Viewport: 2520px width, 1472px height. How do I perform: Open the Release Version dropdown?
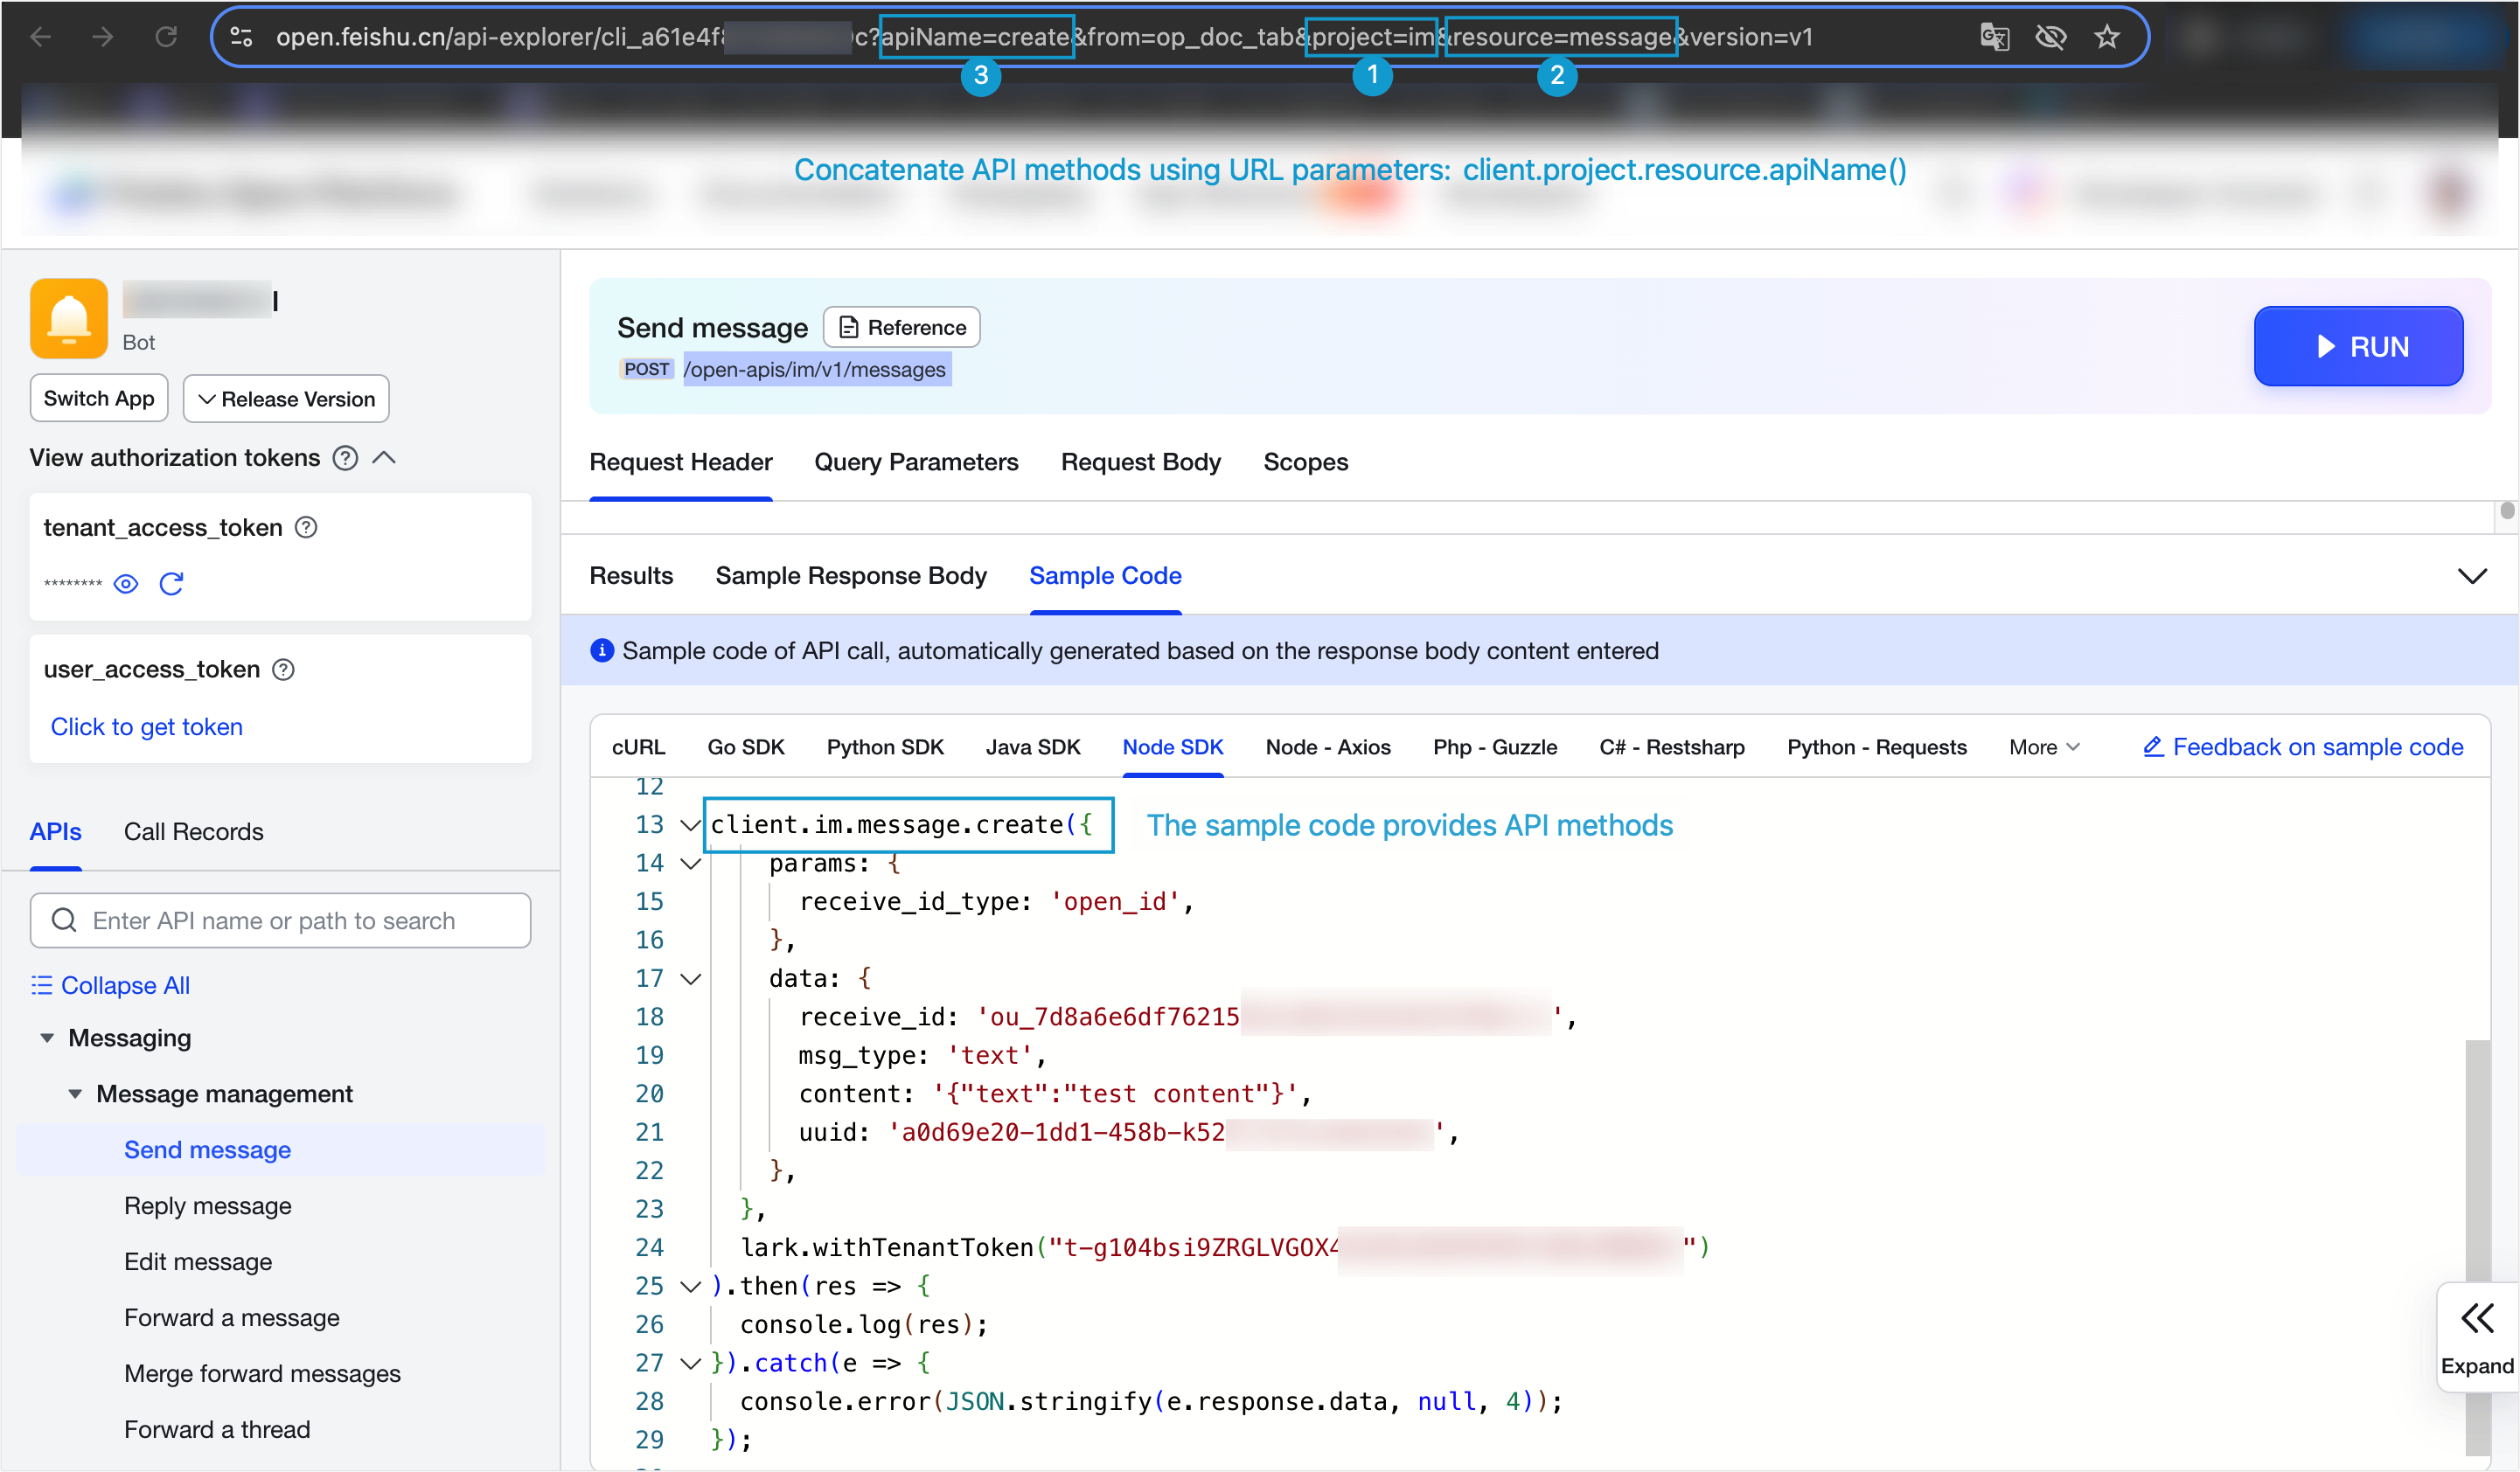coord(286,399)
